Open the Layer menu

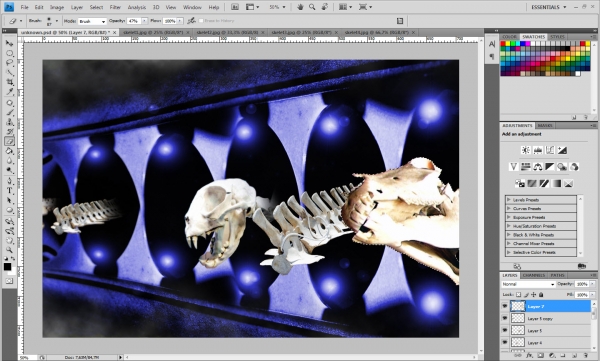pyautogui.click(x=77, y=7)
